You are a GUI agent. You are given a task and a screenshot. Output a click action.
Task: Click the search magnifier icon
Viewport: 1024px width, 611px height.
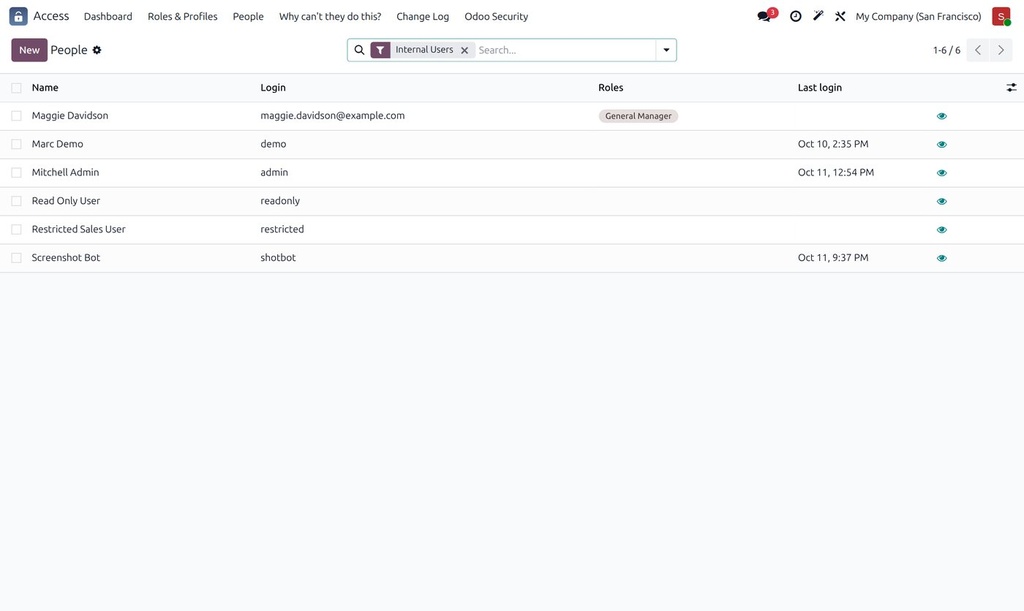click(359, 50)
